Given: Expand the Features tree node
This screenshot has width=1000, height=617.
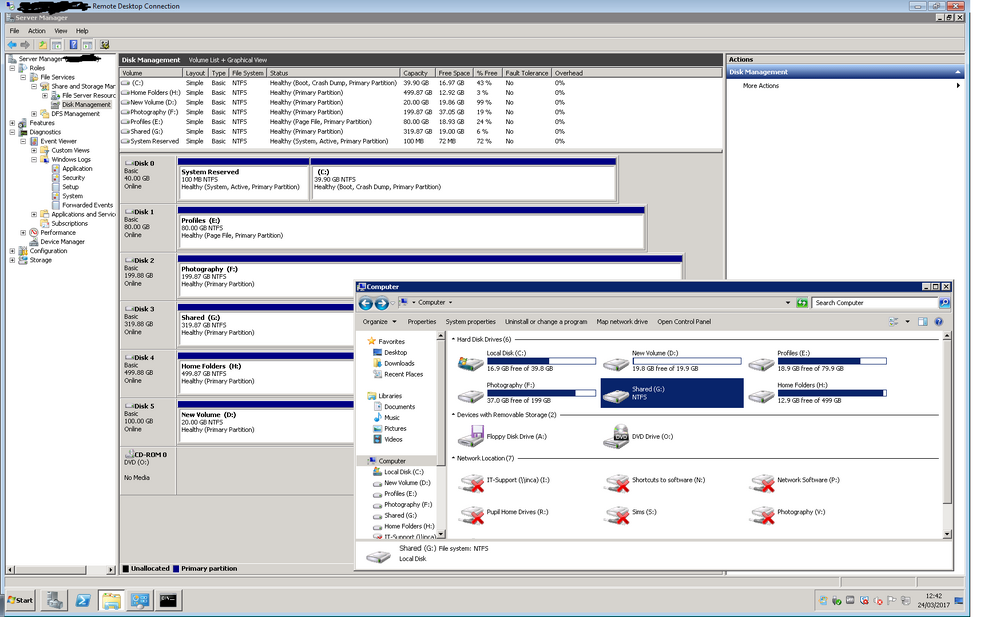Looking at the screenshot, I should [x=12, y=123].
